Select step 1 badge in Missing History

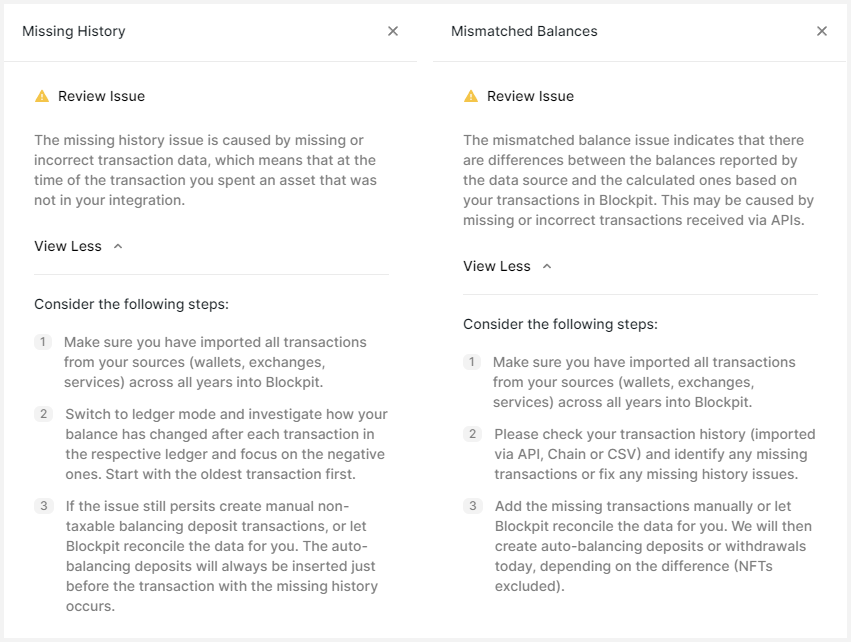[43, 342]
